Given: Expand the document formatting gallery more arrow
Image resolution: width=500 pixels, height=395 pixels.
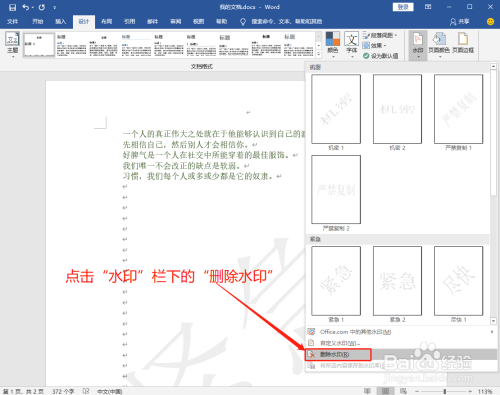Looking at the screenshot, I should tap(319, 54).
